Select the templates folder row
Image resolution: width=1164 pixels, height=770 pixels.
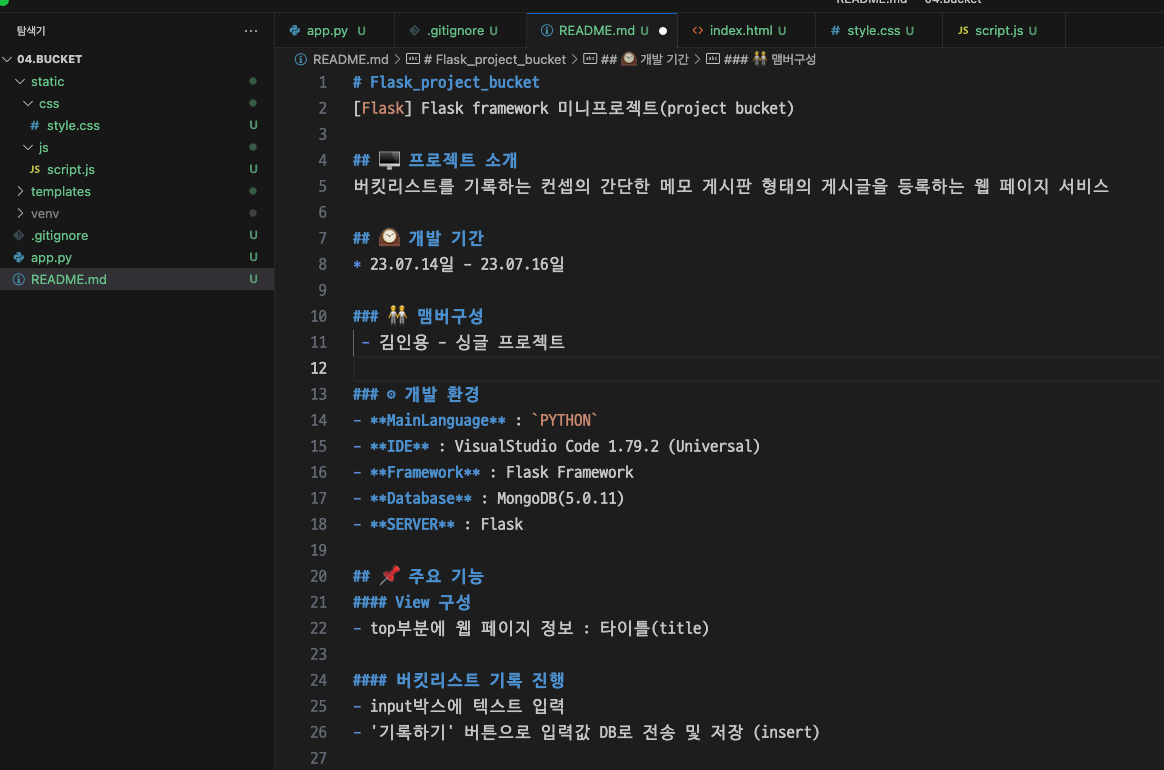tap(137, 191)
